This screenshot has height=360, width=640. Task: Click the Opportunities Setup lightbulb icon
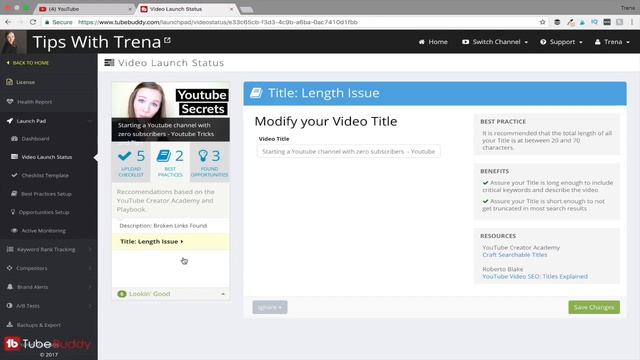[x=13, y=212]
